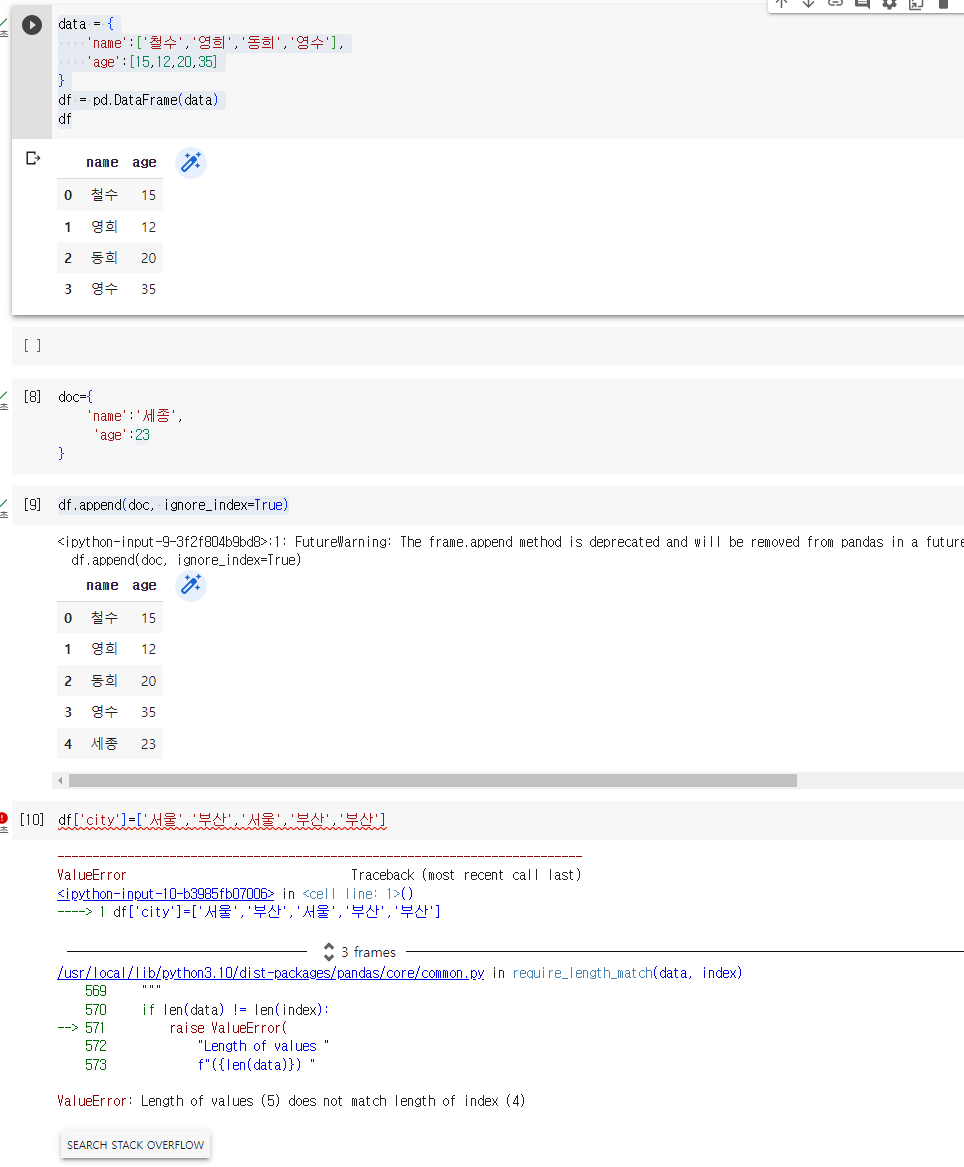Run the cell defining the data dictionary
The height and width of the screenshot is (1167, 964).
[32, 25]
